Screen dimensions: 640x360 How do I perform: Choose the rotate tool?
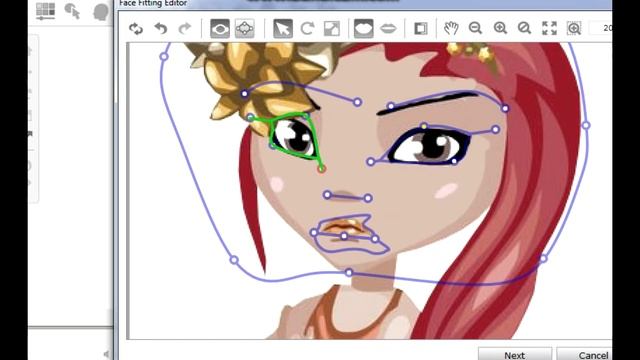click(x=307, y=29)
